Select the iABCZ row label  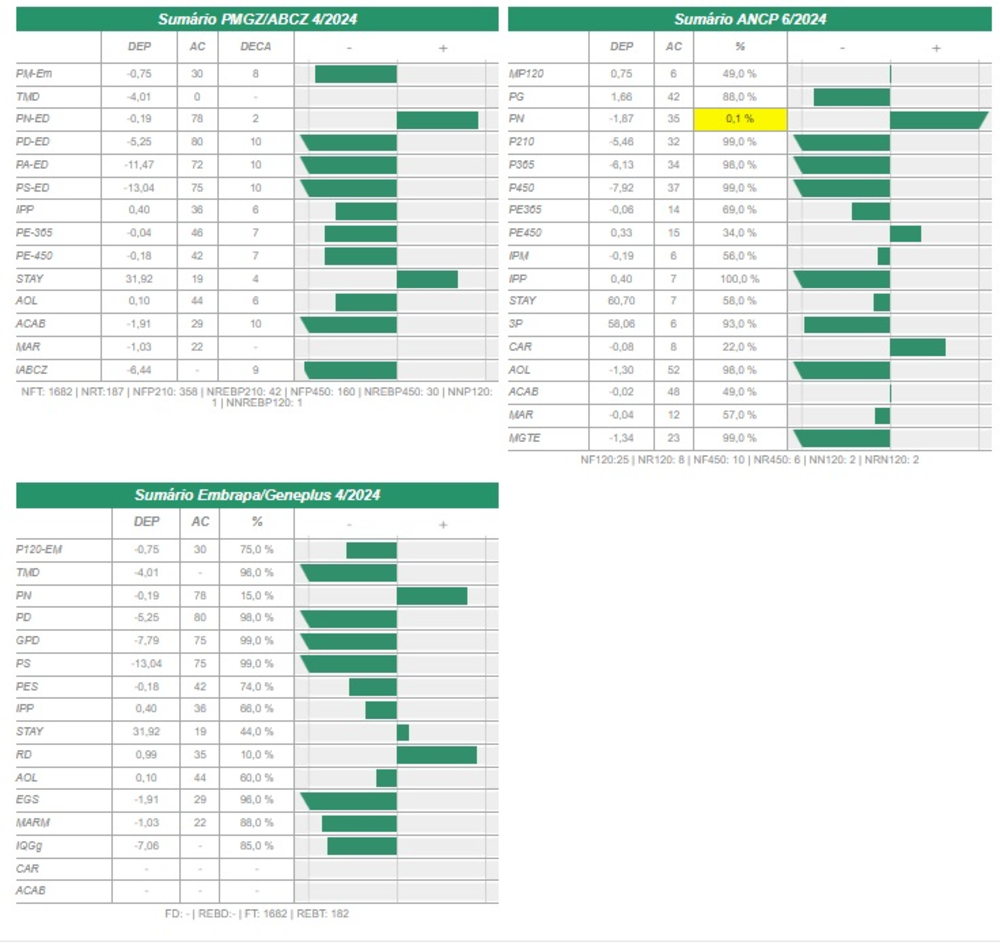point(32,370)
